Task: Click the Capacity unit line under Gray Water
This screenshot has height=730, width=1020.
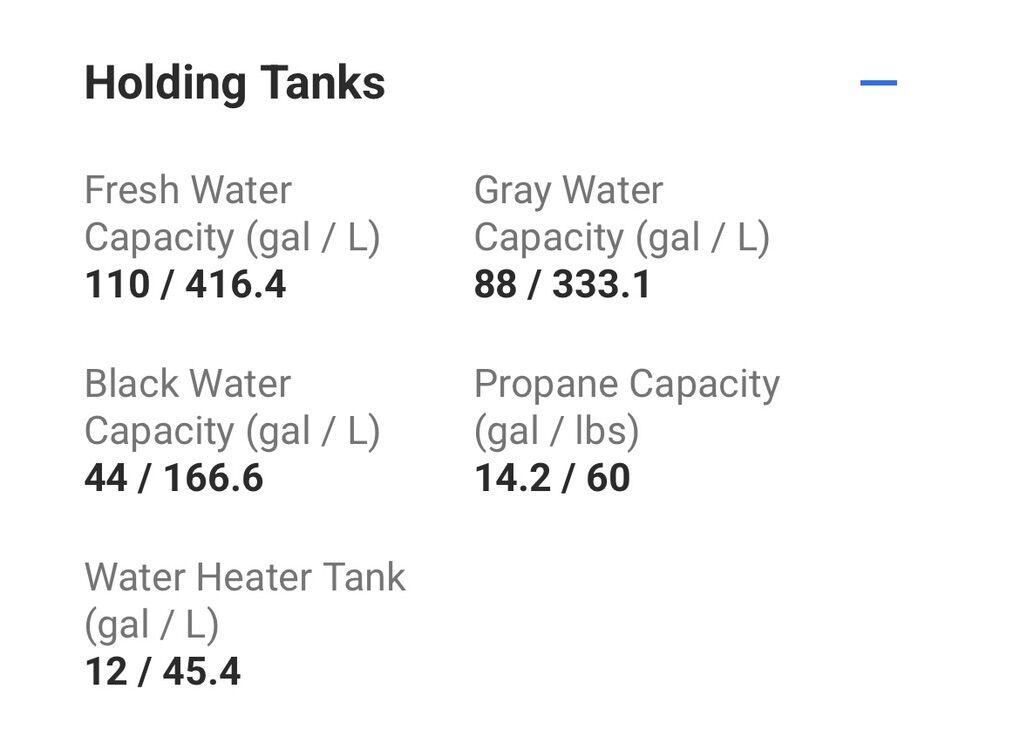Action: (x=621, y=238)
